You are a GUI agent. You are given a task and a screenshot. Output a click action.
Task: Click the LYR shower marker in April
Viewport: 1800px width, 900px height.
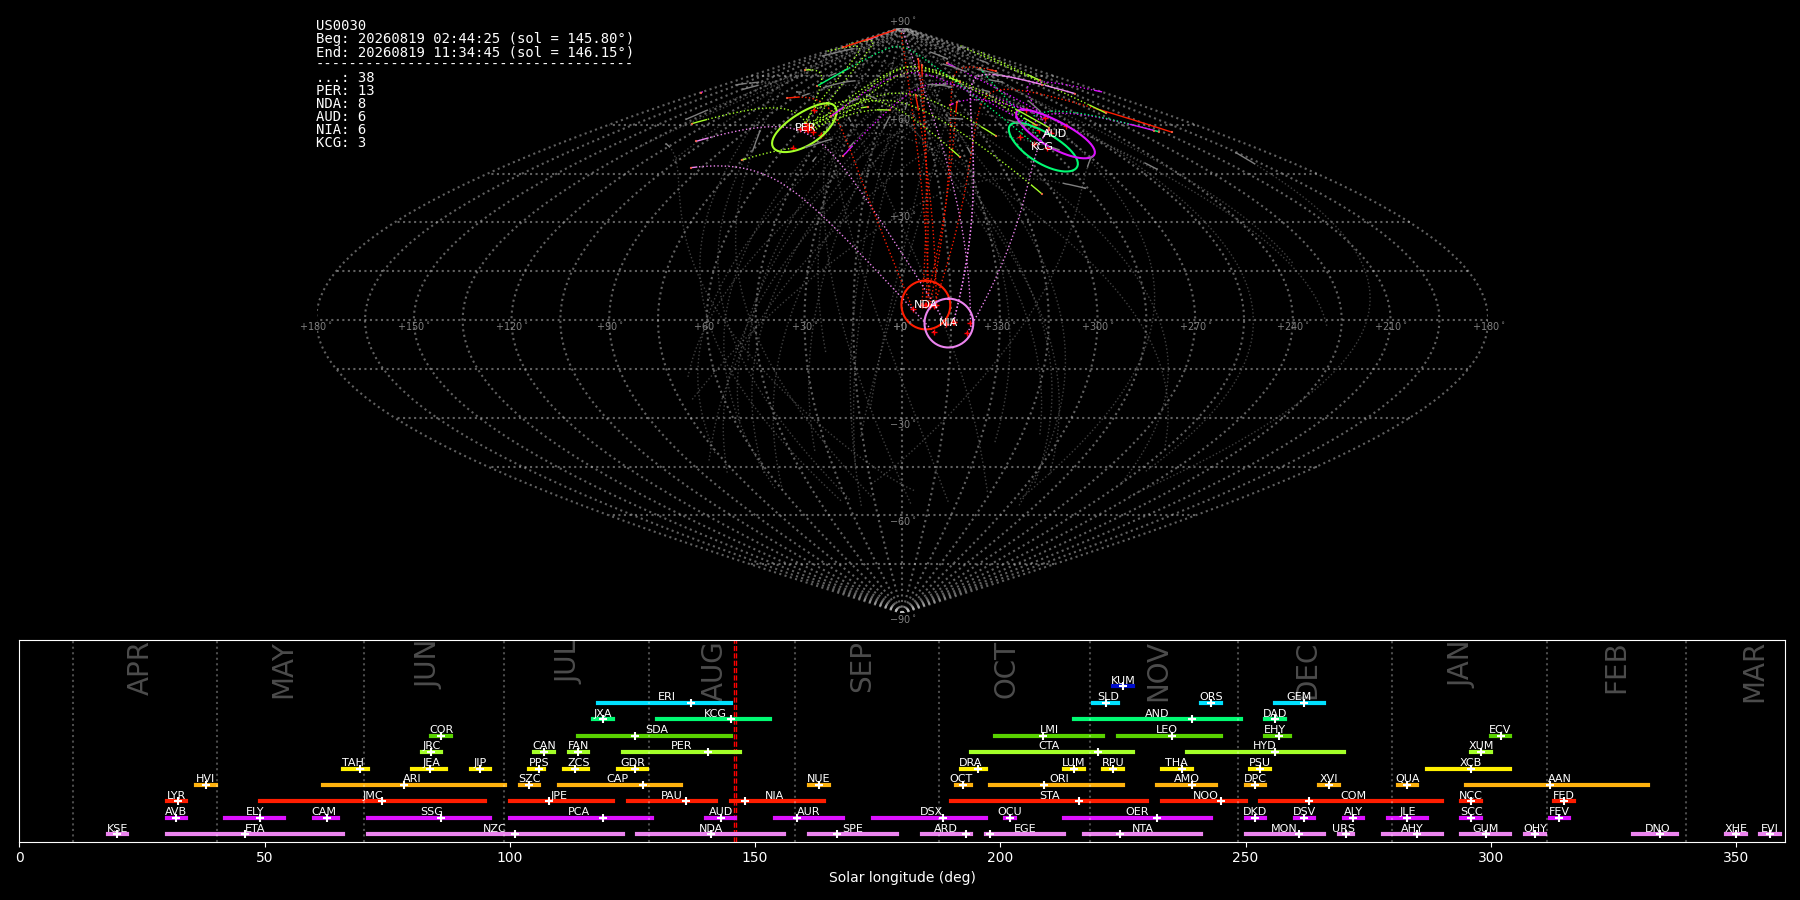click(x=178, y=801)
